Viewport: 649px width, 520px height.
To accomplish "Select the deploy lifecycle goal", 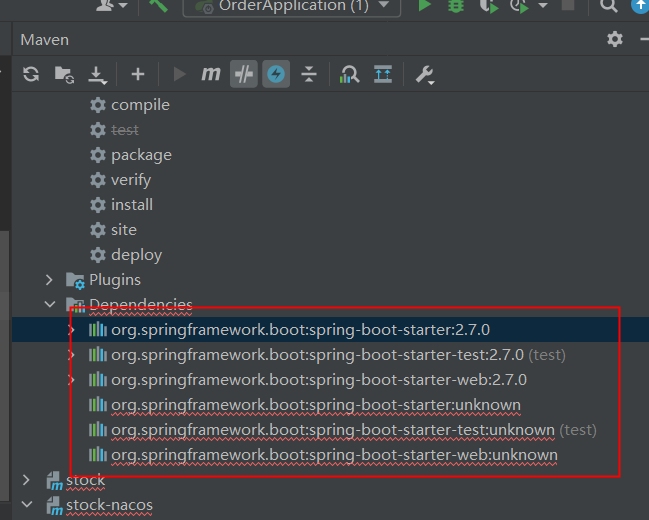I will [x=136, y=255].
